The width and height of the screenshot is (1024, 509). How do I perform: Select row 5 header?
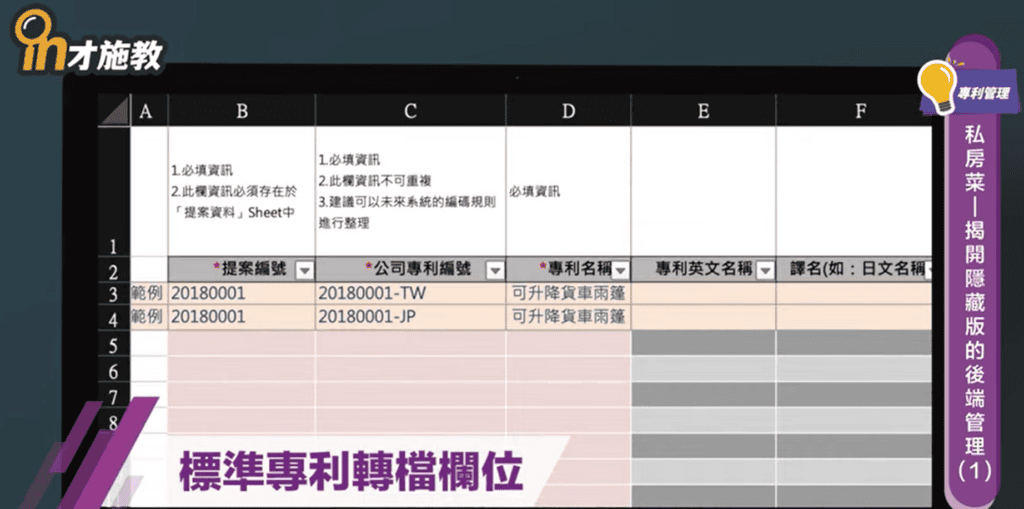pyautogui.click(x=113, y=345)
